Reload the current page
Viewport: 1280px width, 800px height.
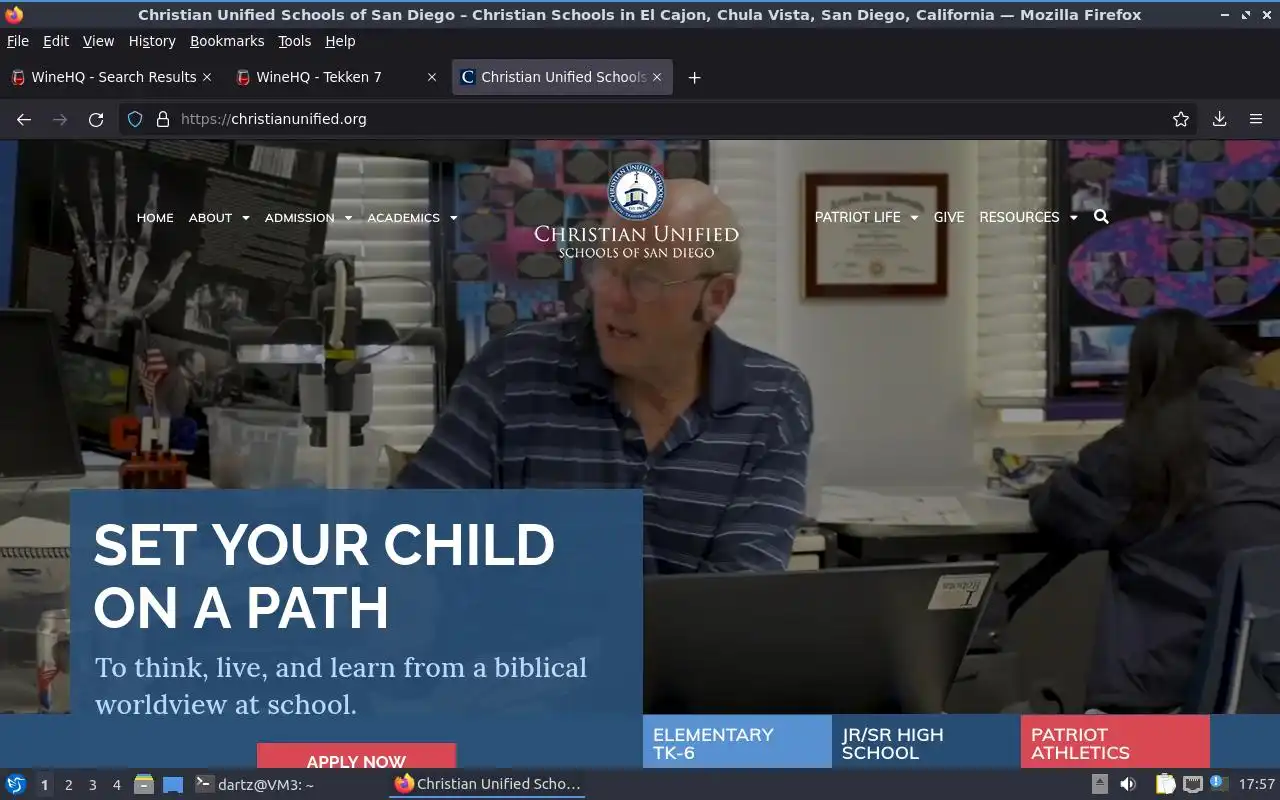click(x=96, y=119)
